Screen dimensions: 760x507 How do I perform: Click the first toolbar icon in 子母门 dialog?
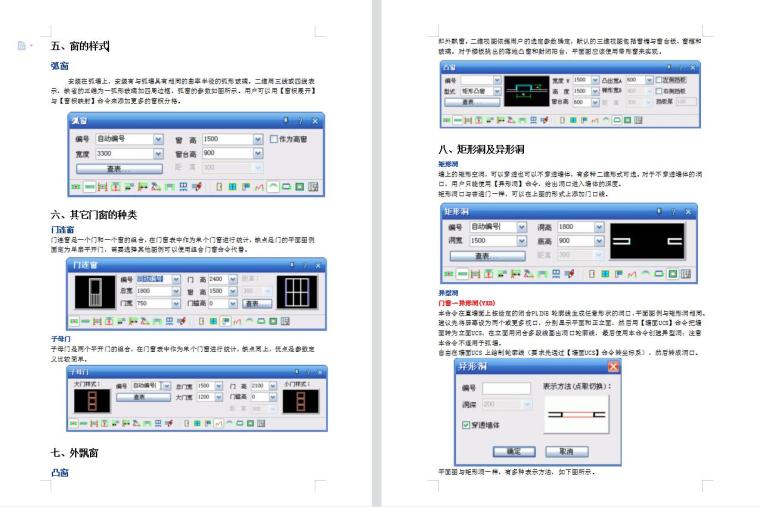74,423
